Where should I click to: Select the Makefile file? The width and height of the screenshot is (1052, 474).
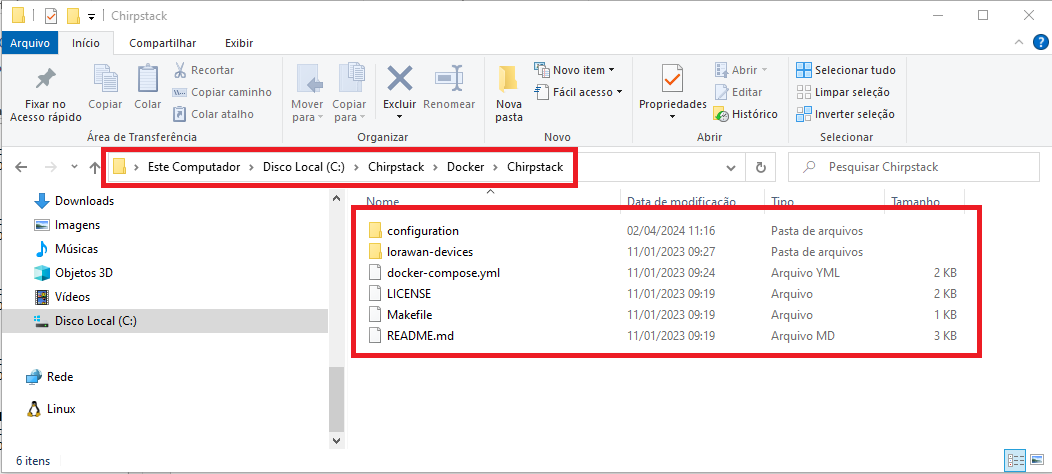click(401, 315)
